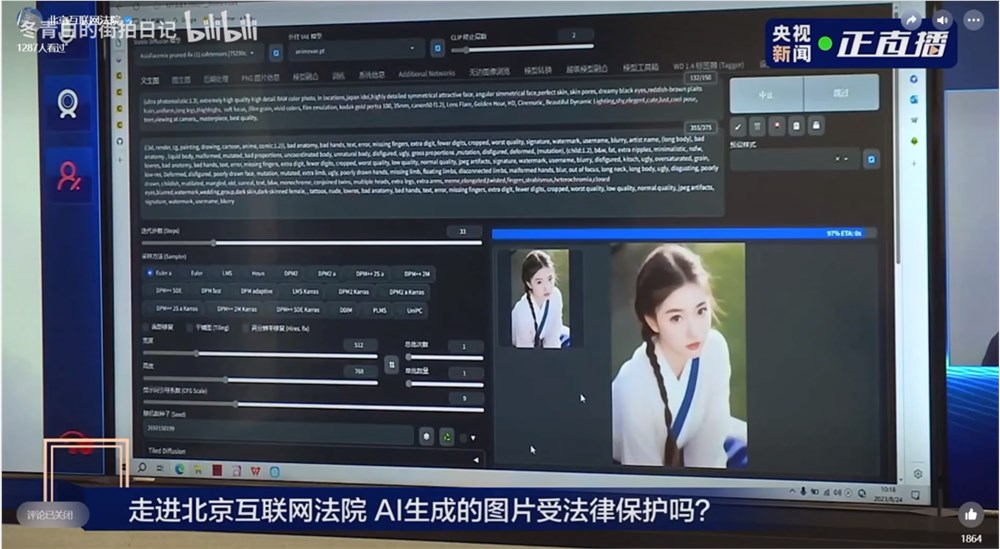The width and height of the screenshot is (1000, 549).
Task: Switch to the Additional Networks tab
Action: (426, 73)
